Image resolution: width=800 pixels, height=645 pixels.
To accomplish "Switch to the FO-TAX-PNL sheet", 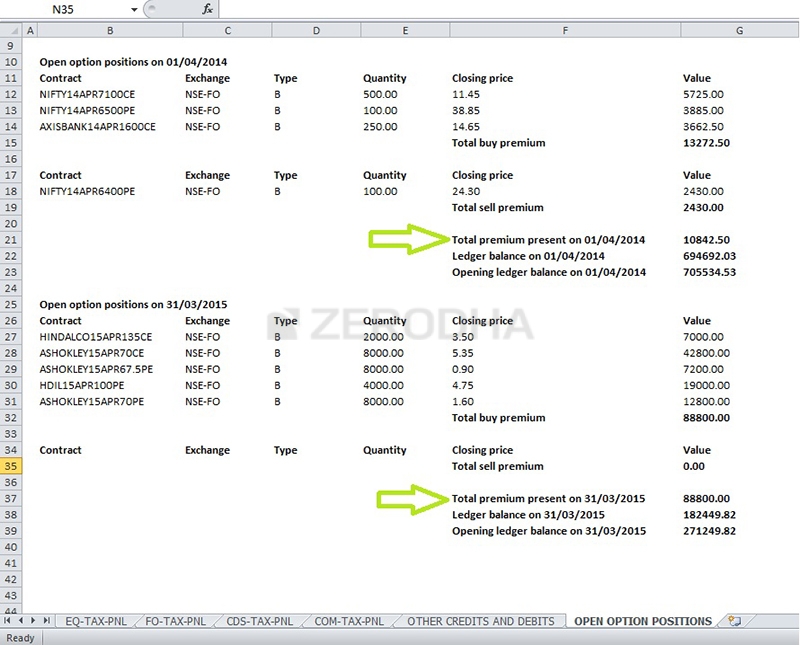I will [x=175, y=620].
